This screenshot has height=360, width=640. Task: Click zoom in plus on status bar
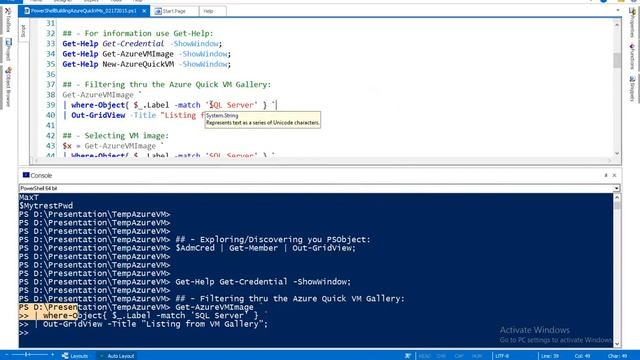[52, 355]
